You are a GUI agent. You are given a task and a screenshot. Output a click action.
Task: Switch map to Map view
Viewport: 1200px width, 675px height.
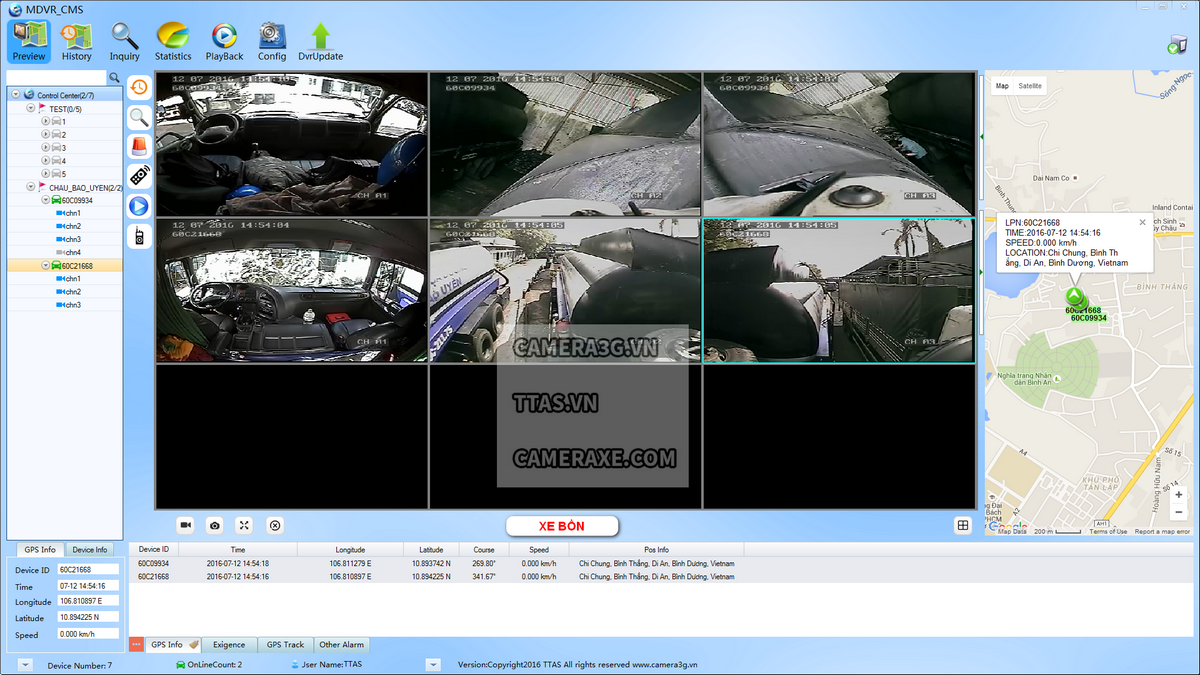[1002, 86]
